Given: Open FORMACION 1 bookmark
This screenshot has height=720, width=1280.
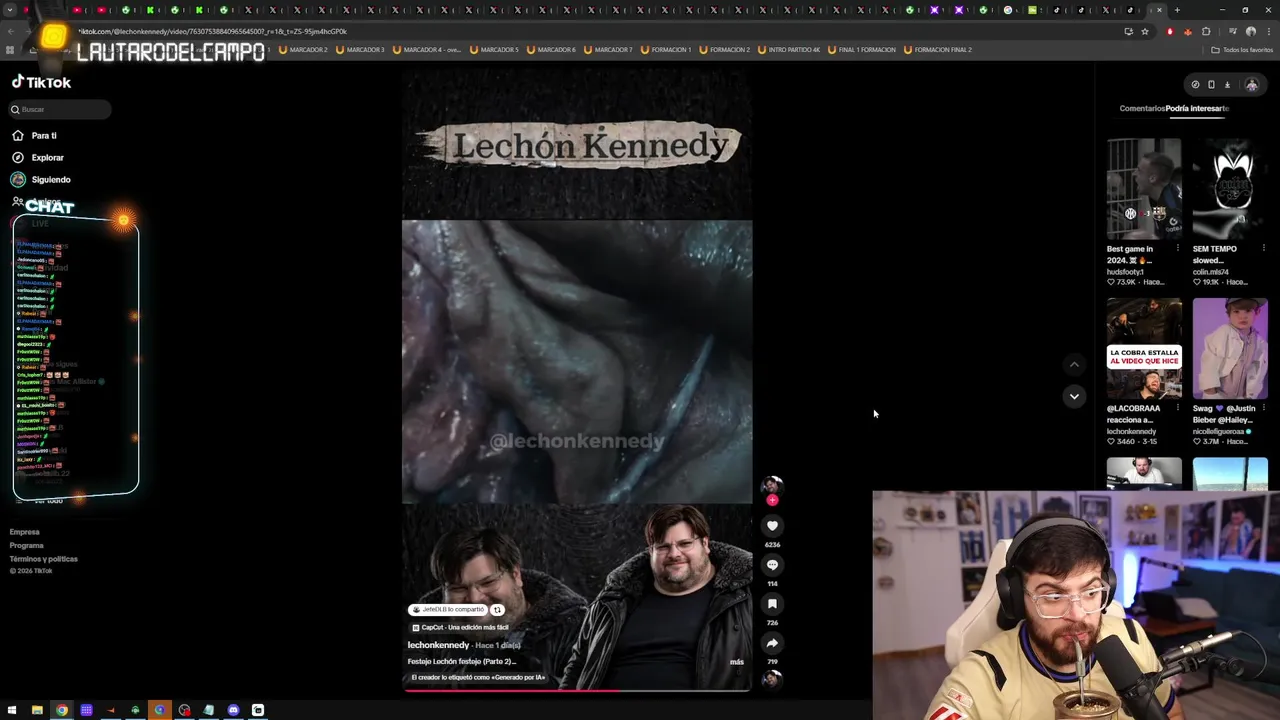Looking at the screenshot, I should 666,49.
